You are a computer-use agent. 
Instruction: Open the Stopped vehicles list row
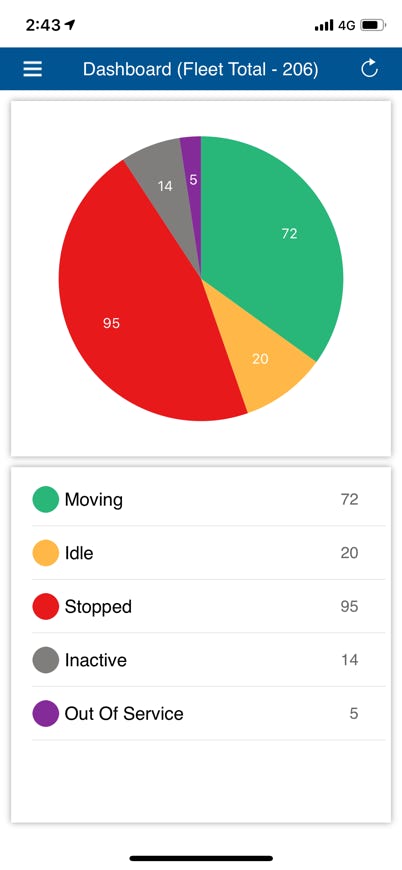(x=208, y=606)
